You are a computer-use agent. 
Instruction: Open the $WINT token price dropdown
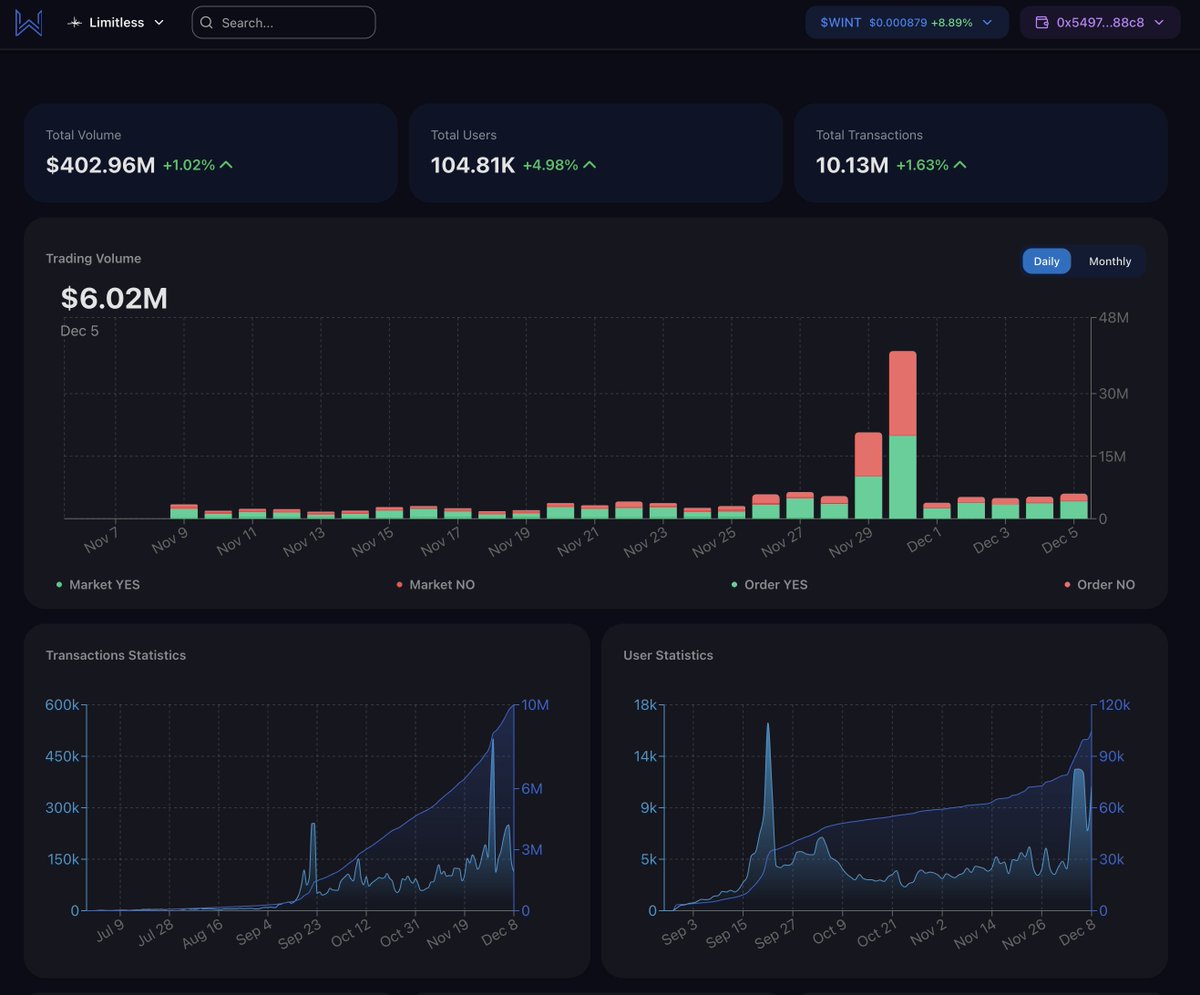click(907, 22)
